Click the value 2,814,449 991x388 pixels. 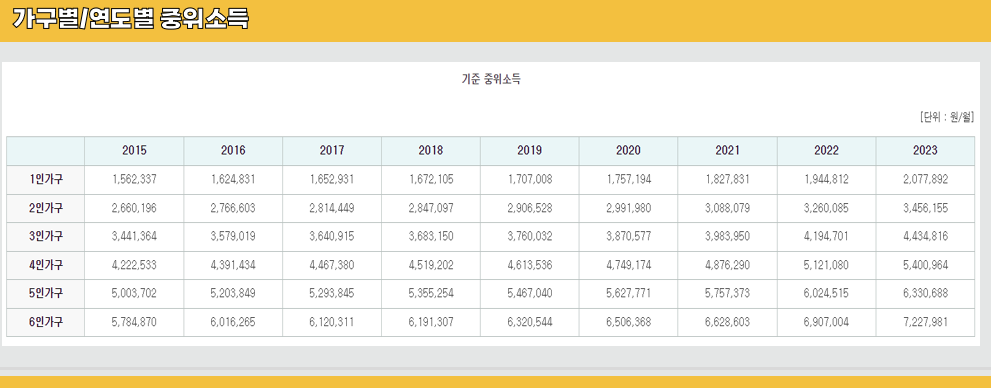[332, 208]
